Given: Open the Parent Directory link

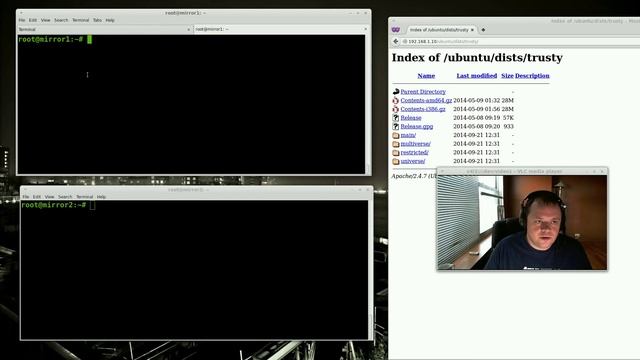Looking at the screenshot, I should (x=423, y=92).
